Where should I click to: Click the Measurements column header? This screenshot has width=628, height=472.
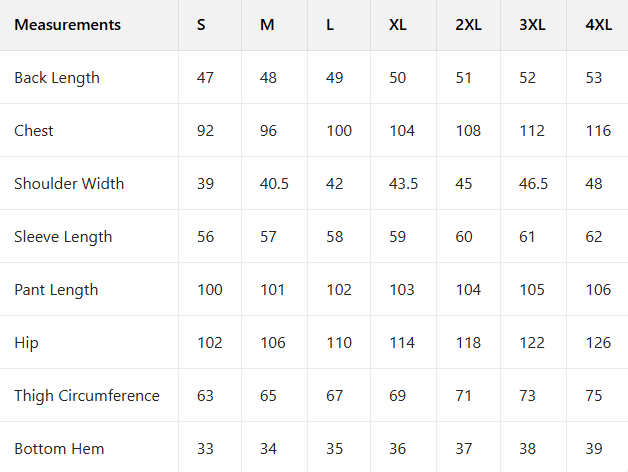coord(67,25)
